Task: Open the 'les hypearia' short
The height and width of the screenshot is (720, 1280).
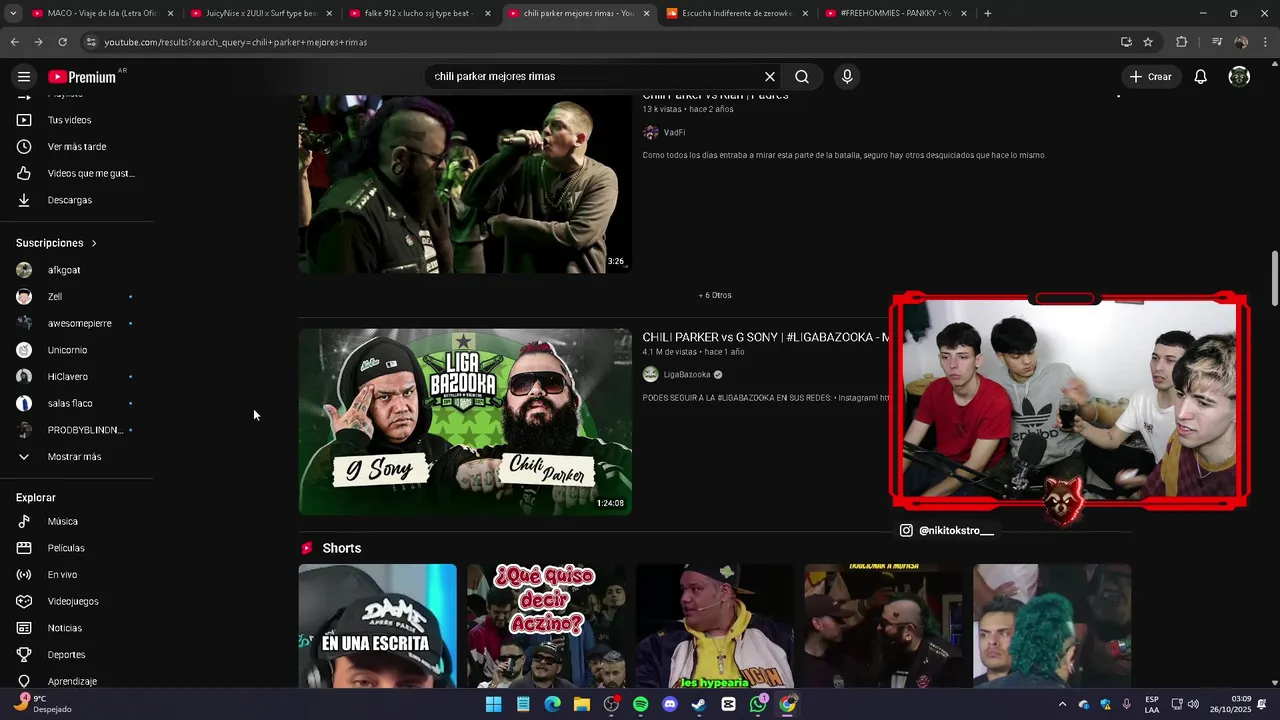Action: pyautogui.click(x=715, y=626)
